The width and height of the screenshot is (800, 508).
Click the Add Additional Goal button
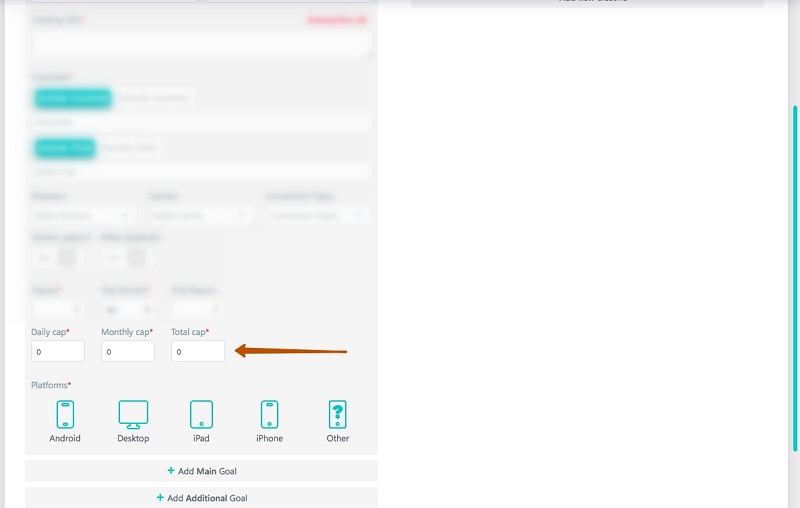point(202,498)
